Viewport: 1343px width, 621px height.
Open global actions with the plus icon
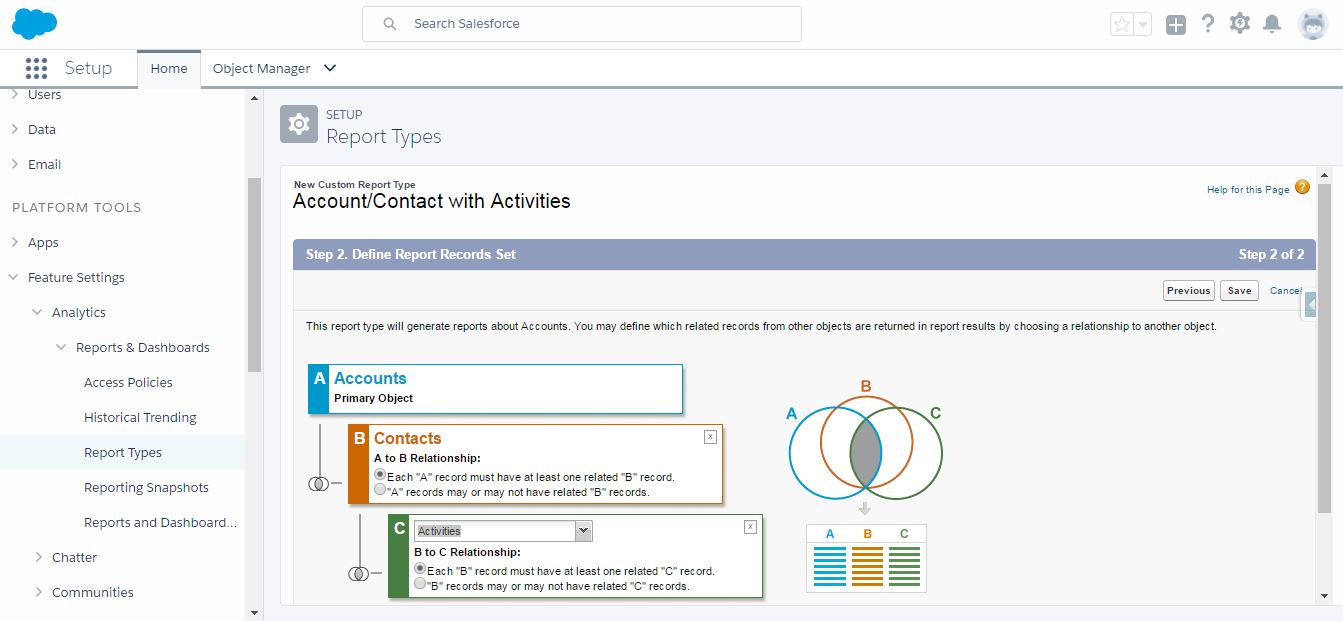point(1176,22)
